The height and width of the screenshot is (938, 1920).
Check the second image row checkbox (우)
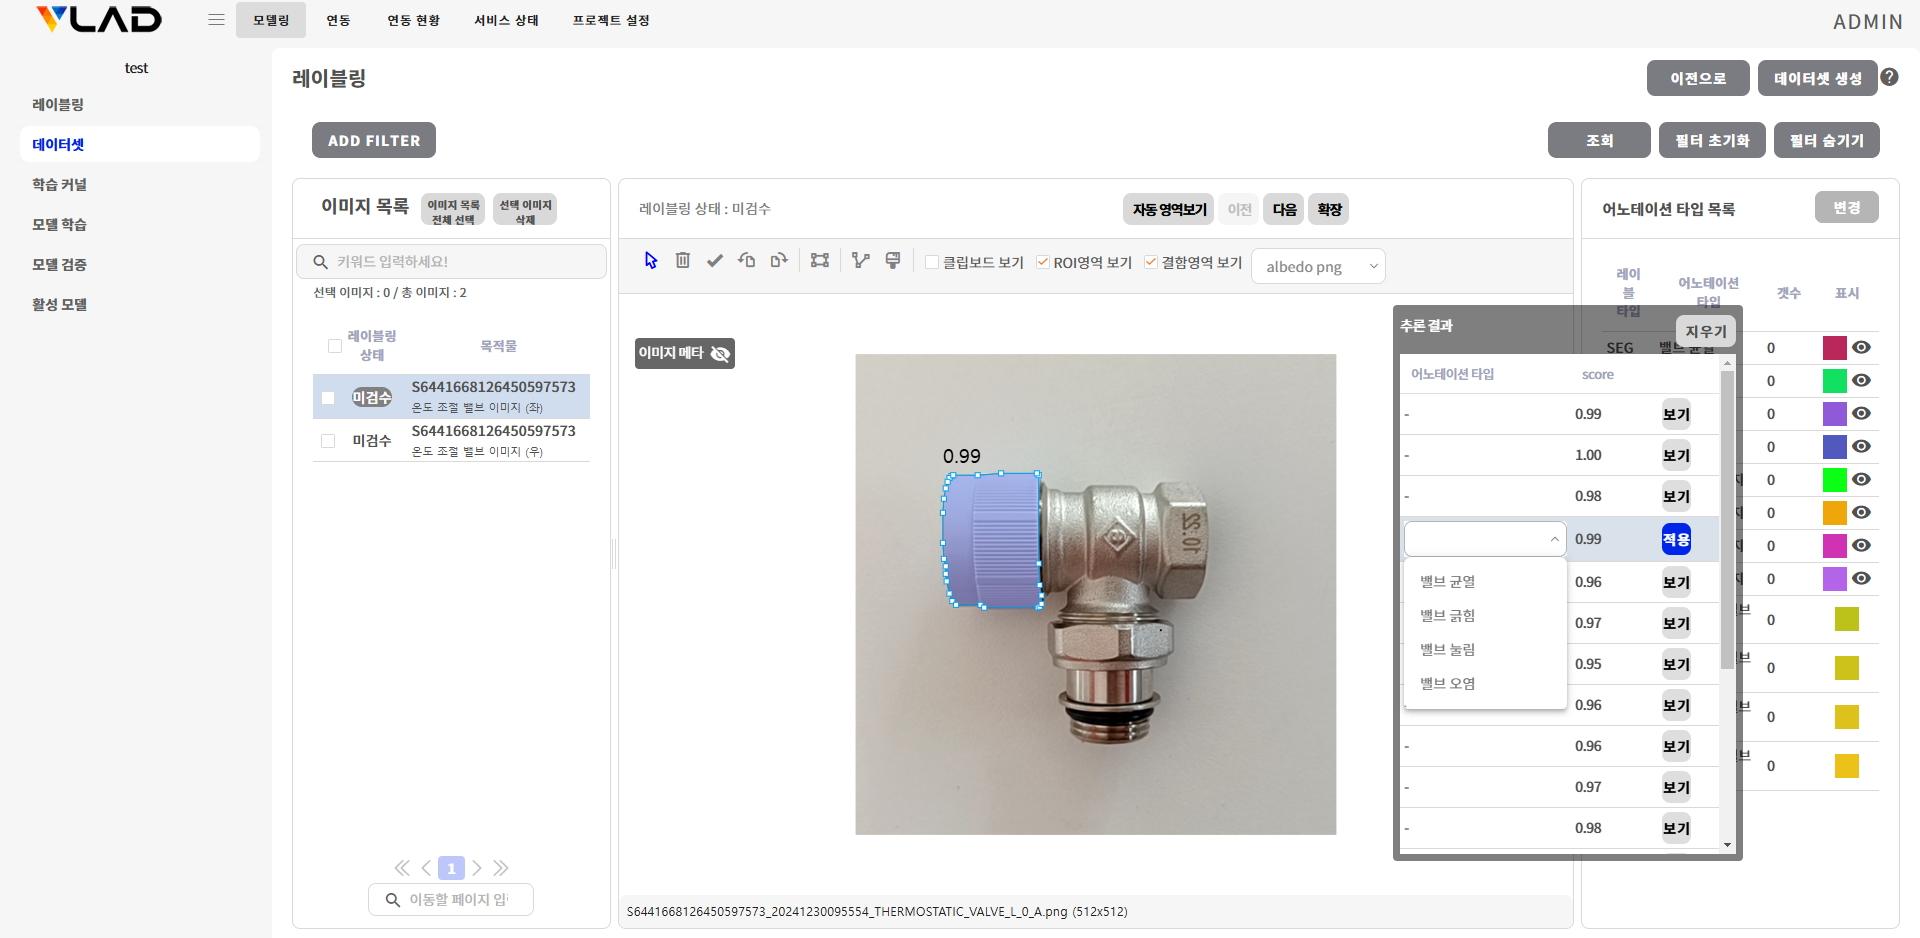pos(328,441)
